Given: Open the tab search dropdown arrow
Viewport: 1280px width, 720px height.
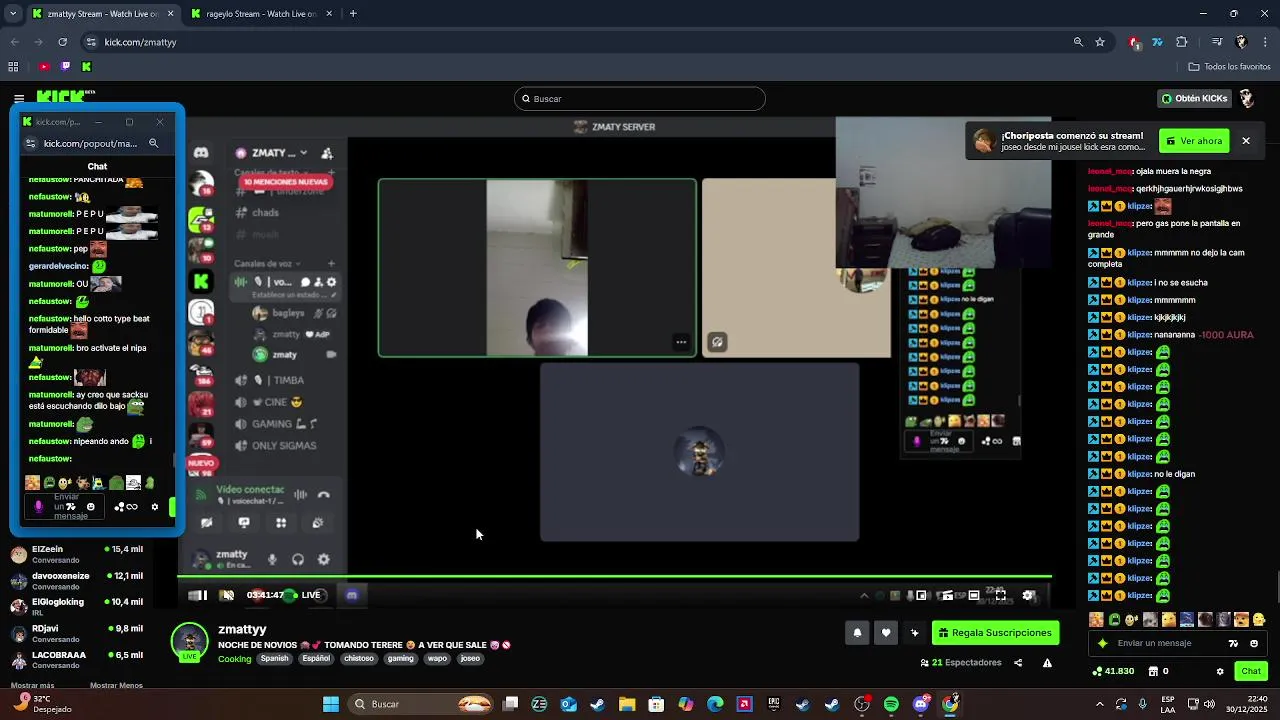Looking at the screenshot, I should [x=13, y=14].
